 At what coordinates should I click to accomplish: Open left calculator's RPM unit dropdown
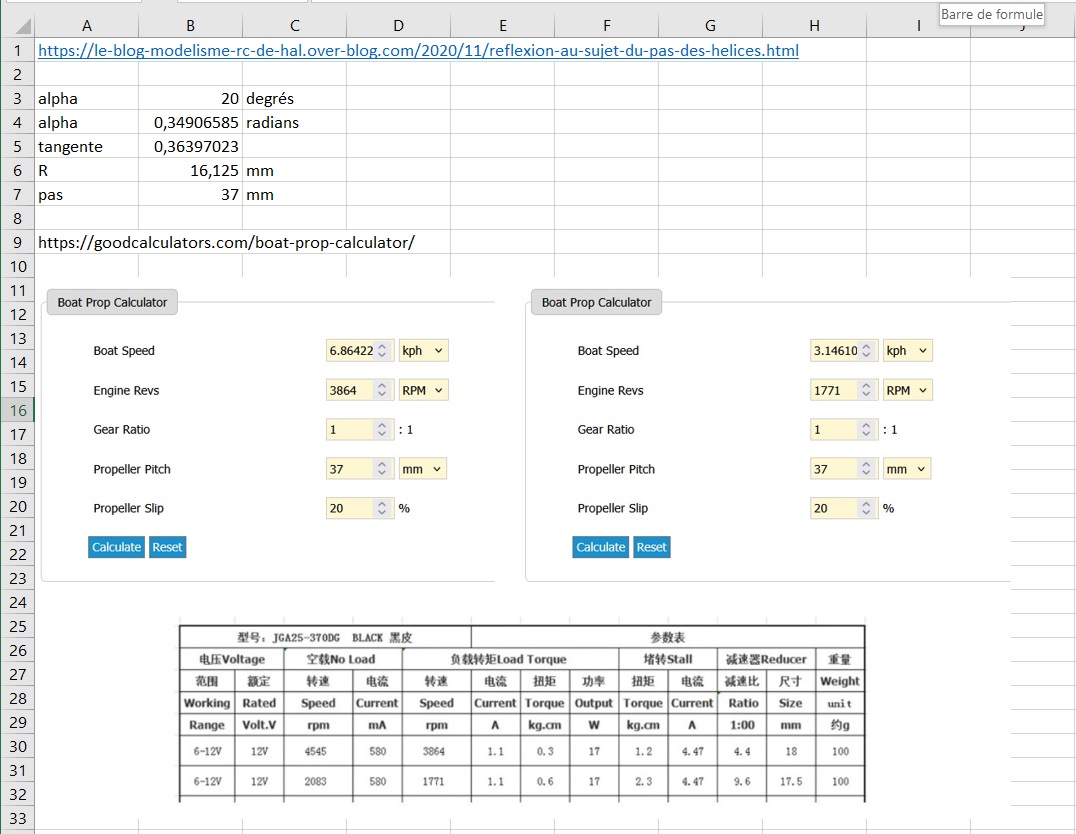[x=424, y=390]
